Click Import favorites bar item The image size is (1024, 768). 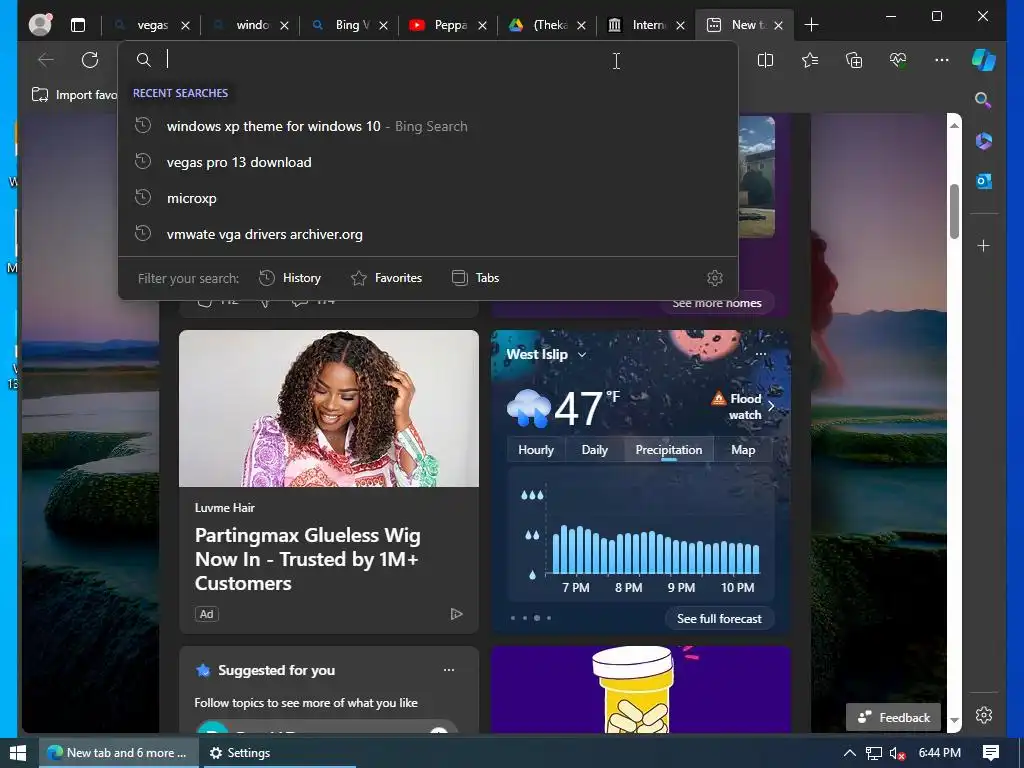point(74,95)
